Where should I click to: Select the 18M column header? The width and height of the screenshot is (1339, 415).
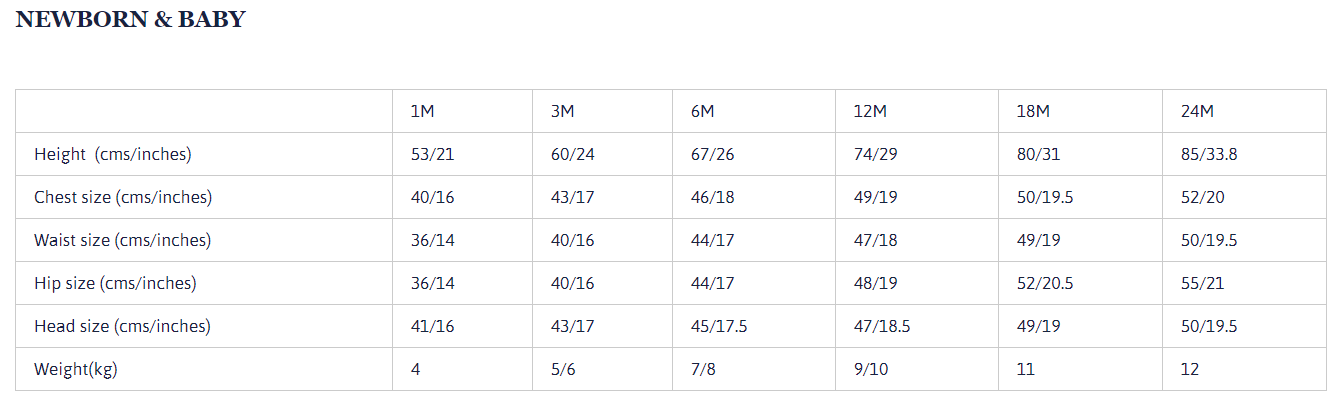[x=1034, y=111]
